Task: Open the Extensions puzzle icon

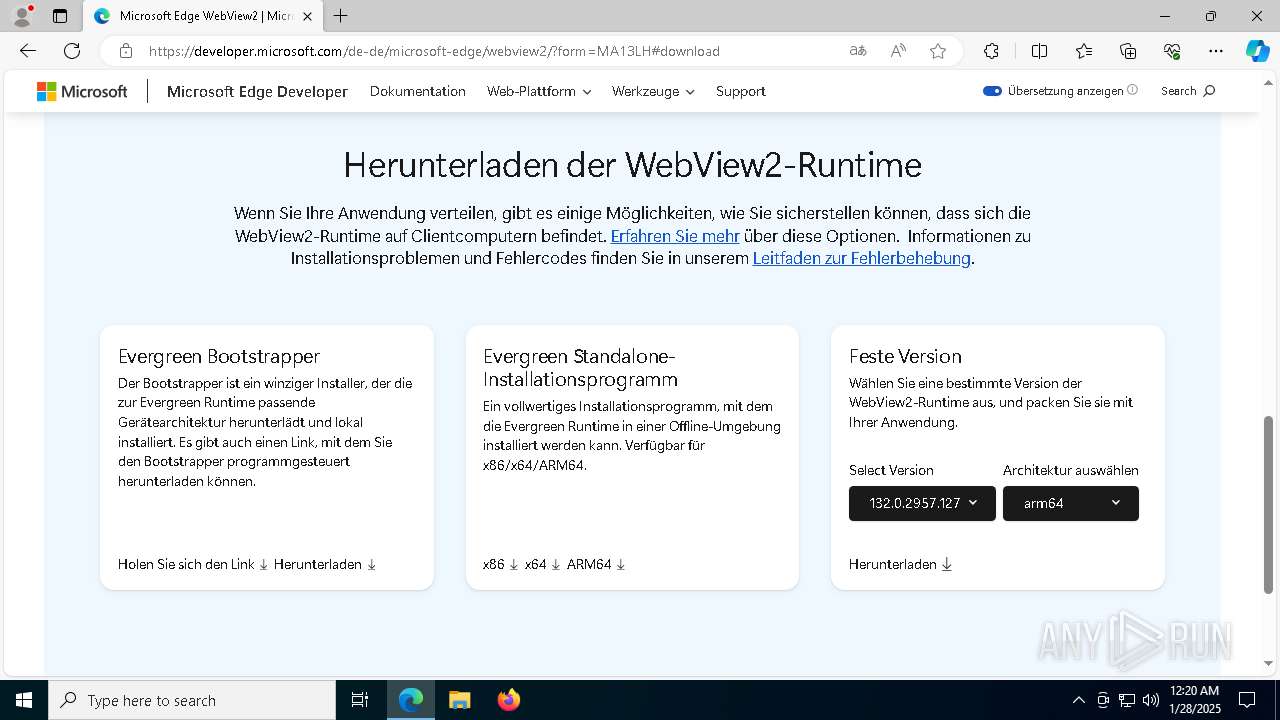Action: click(x=991, y=51)
